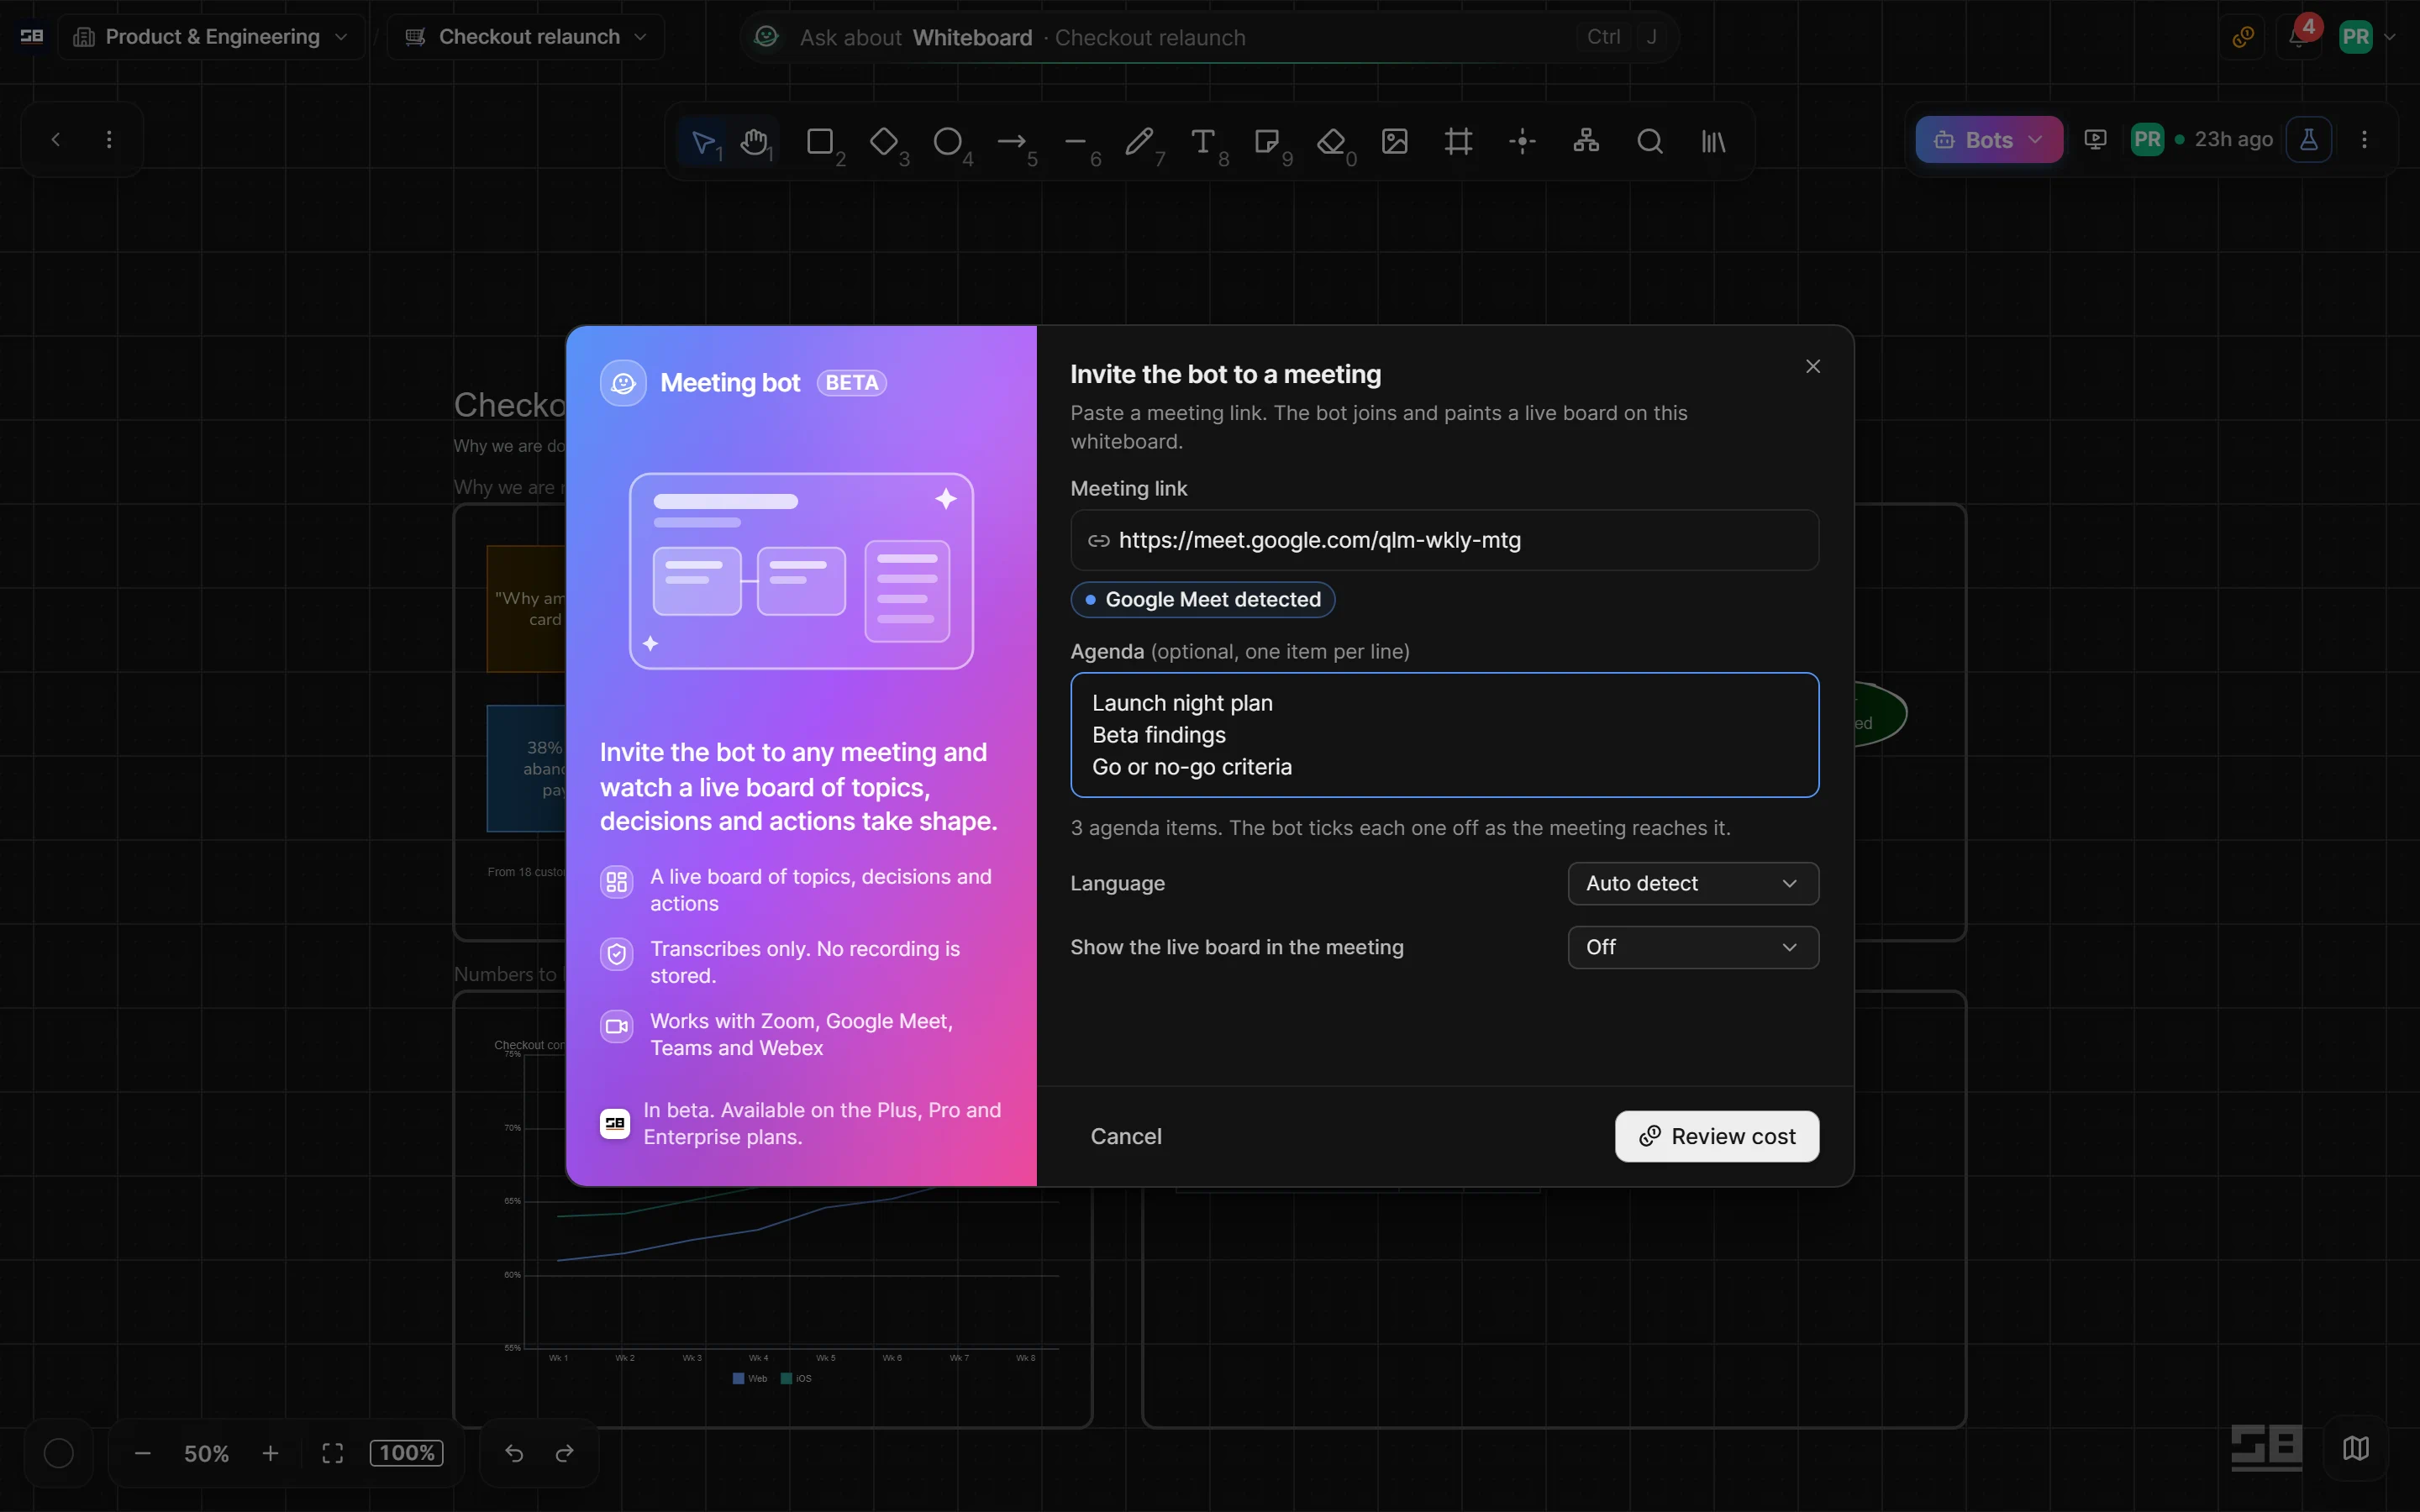The height and width of the screenshot is (1512, 2420).
Task: Open the labs flask icon
Action: [2309, 140]
